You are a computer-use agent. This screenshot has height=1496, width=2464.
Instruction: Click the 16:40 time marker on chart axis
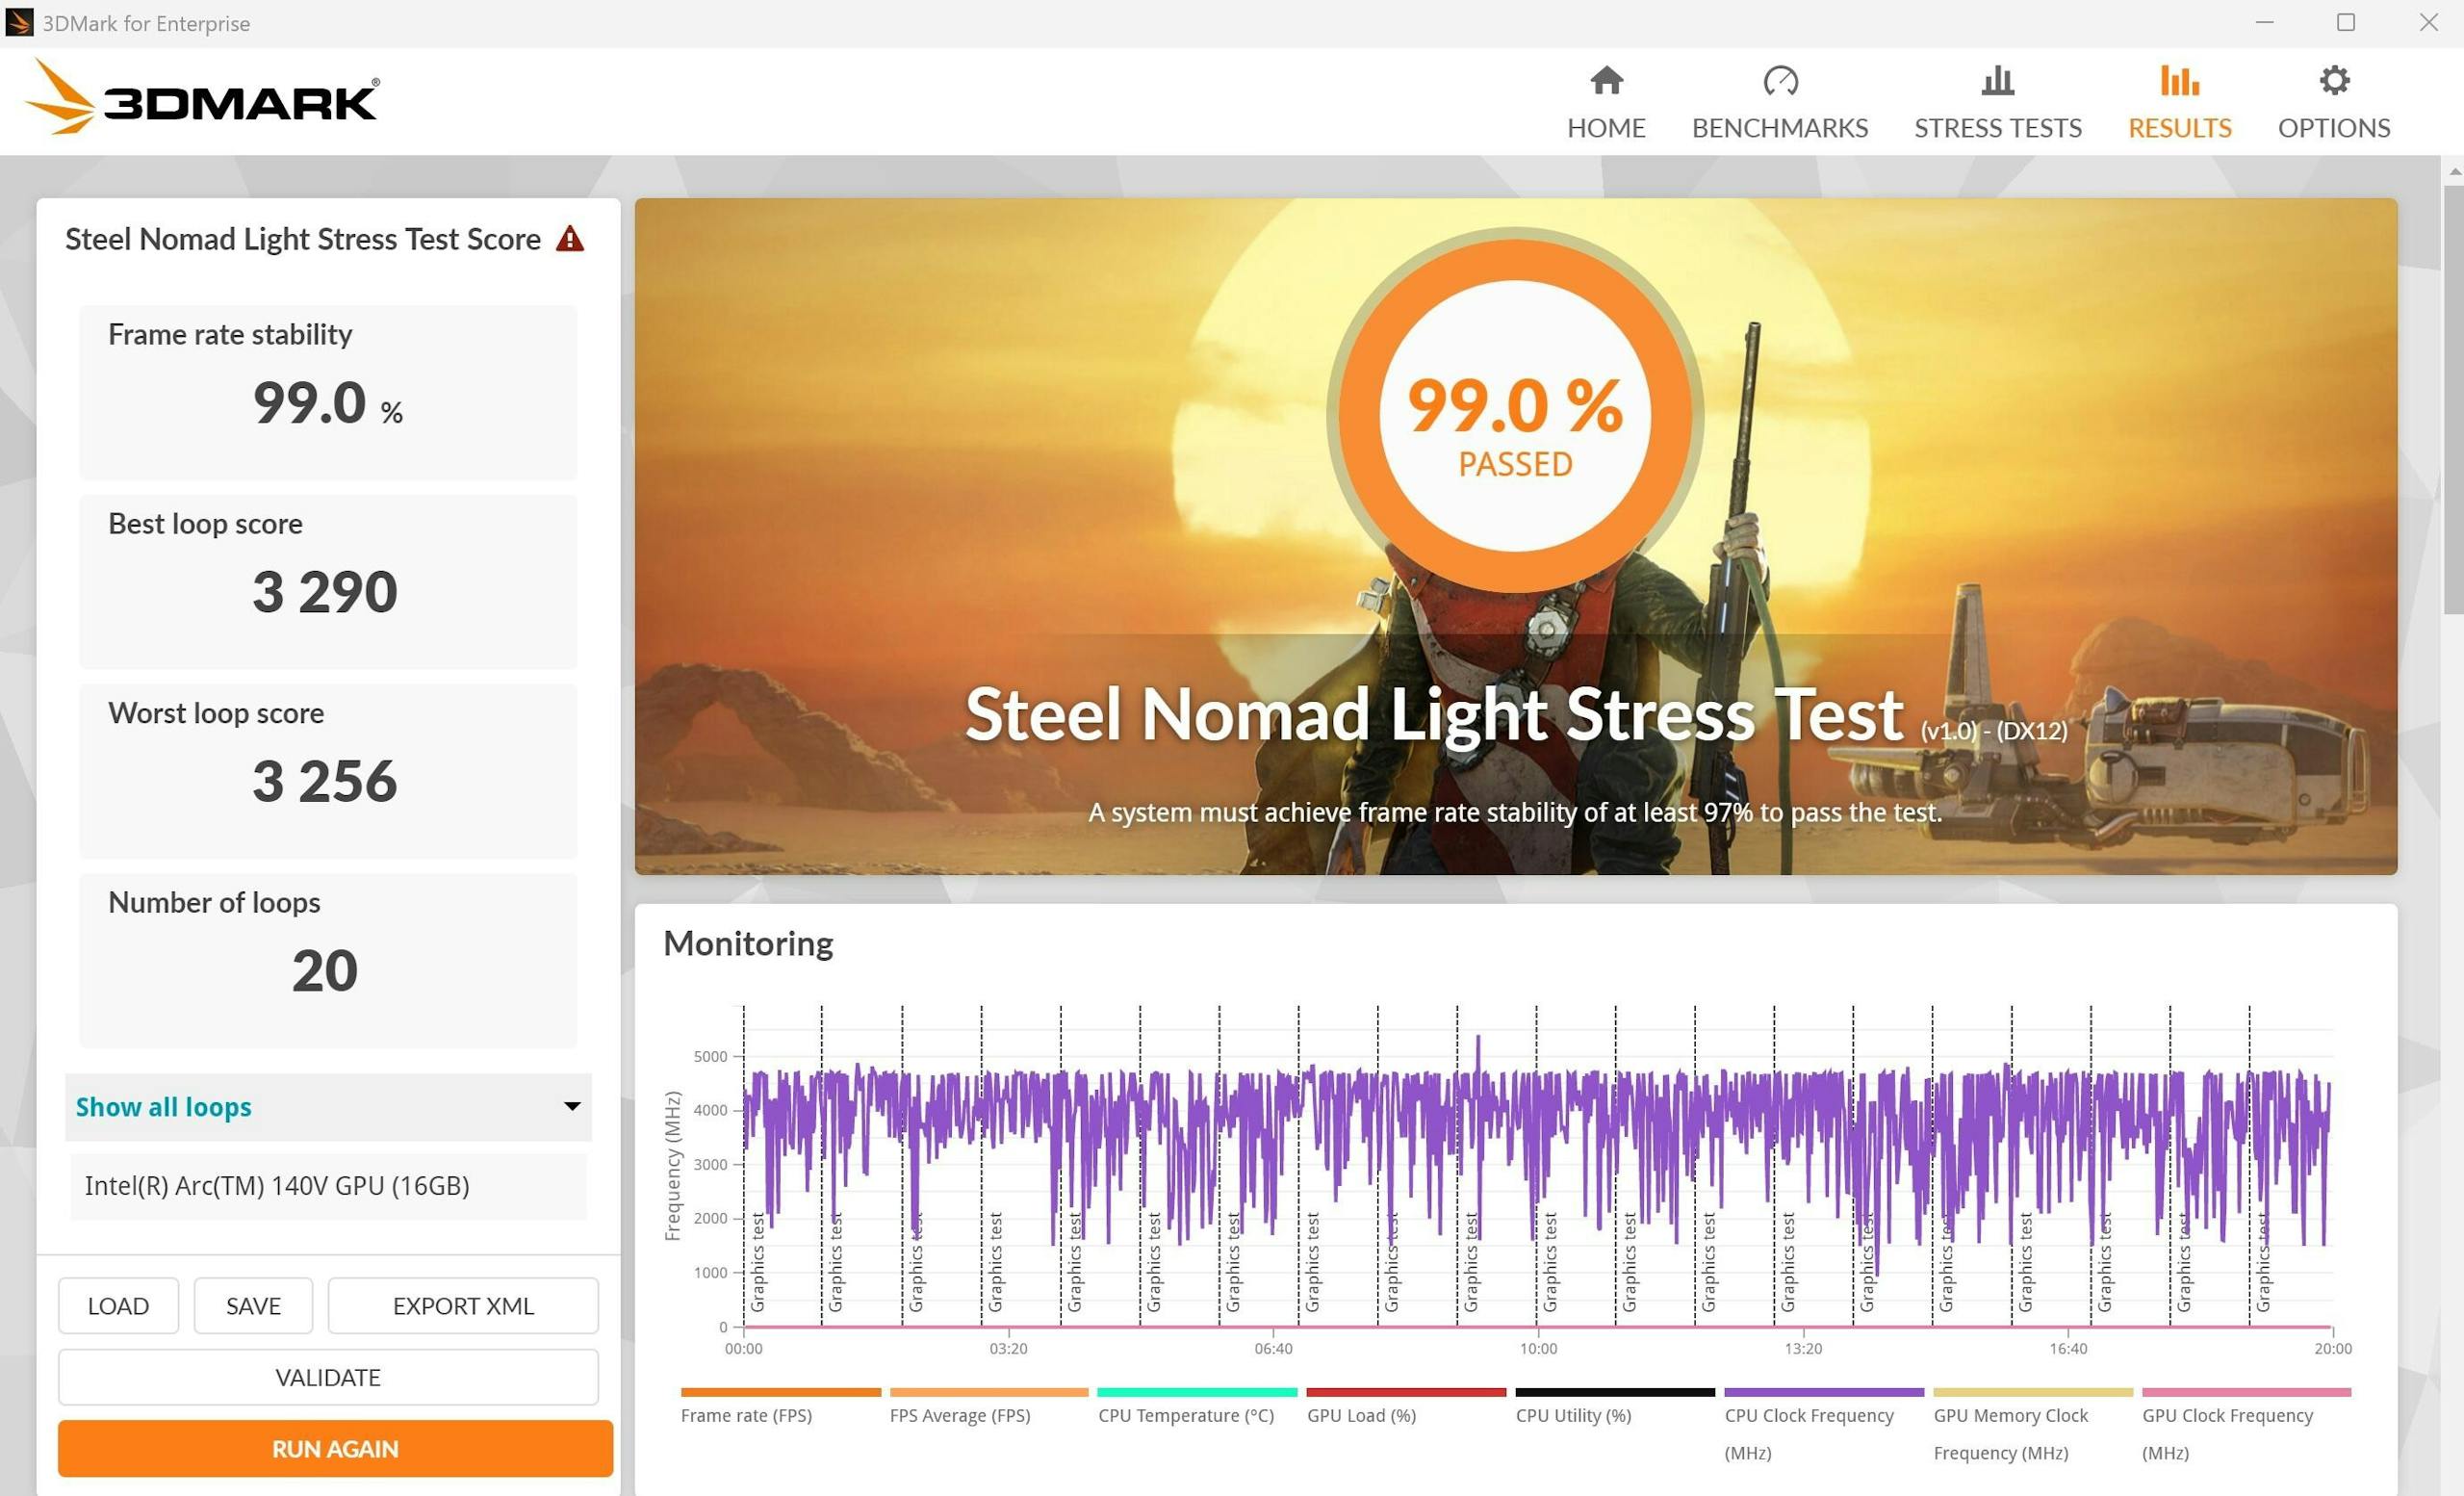[x=2068, y=1349]
